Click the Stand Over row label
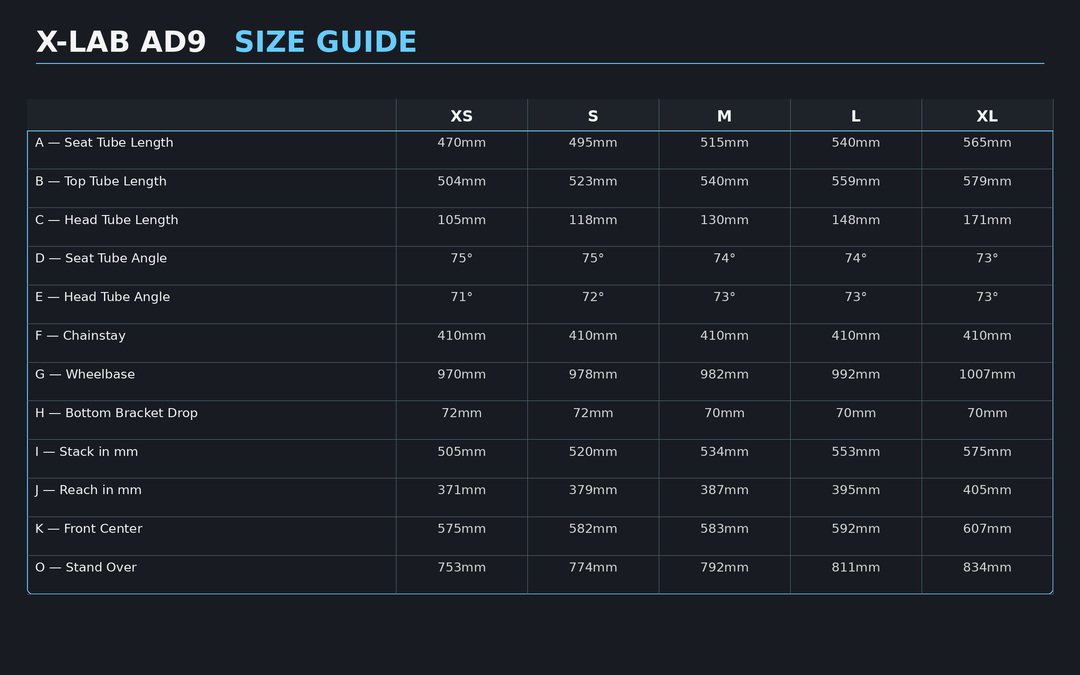Viewport: 1080px width, 675px height. click(86, 568)
